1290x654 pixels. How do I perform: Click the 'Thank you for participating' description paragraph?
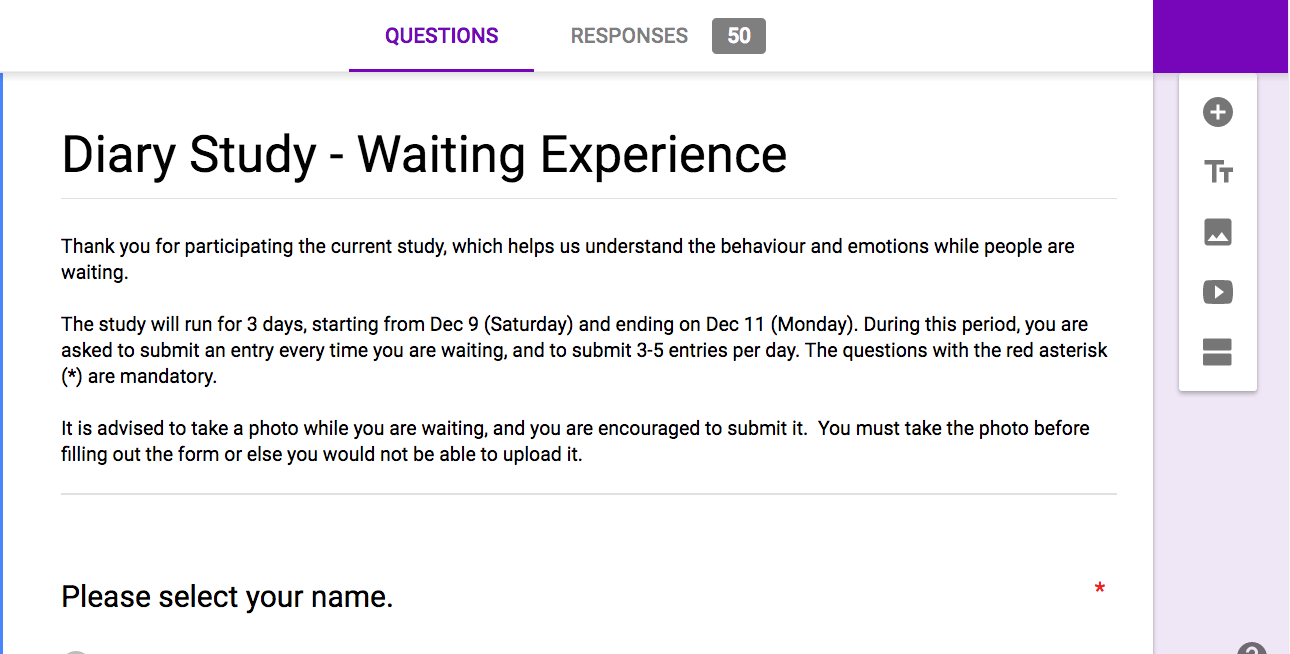567,258
